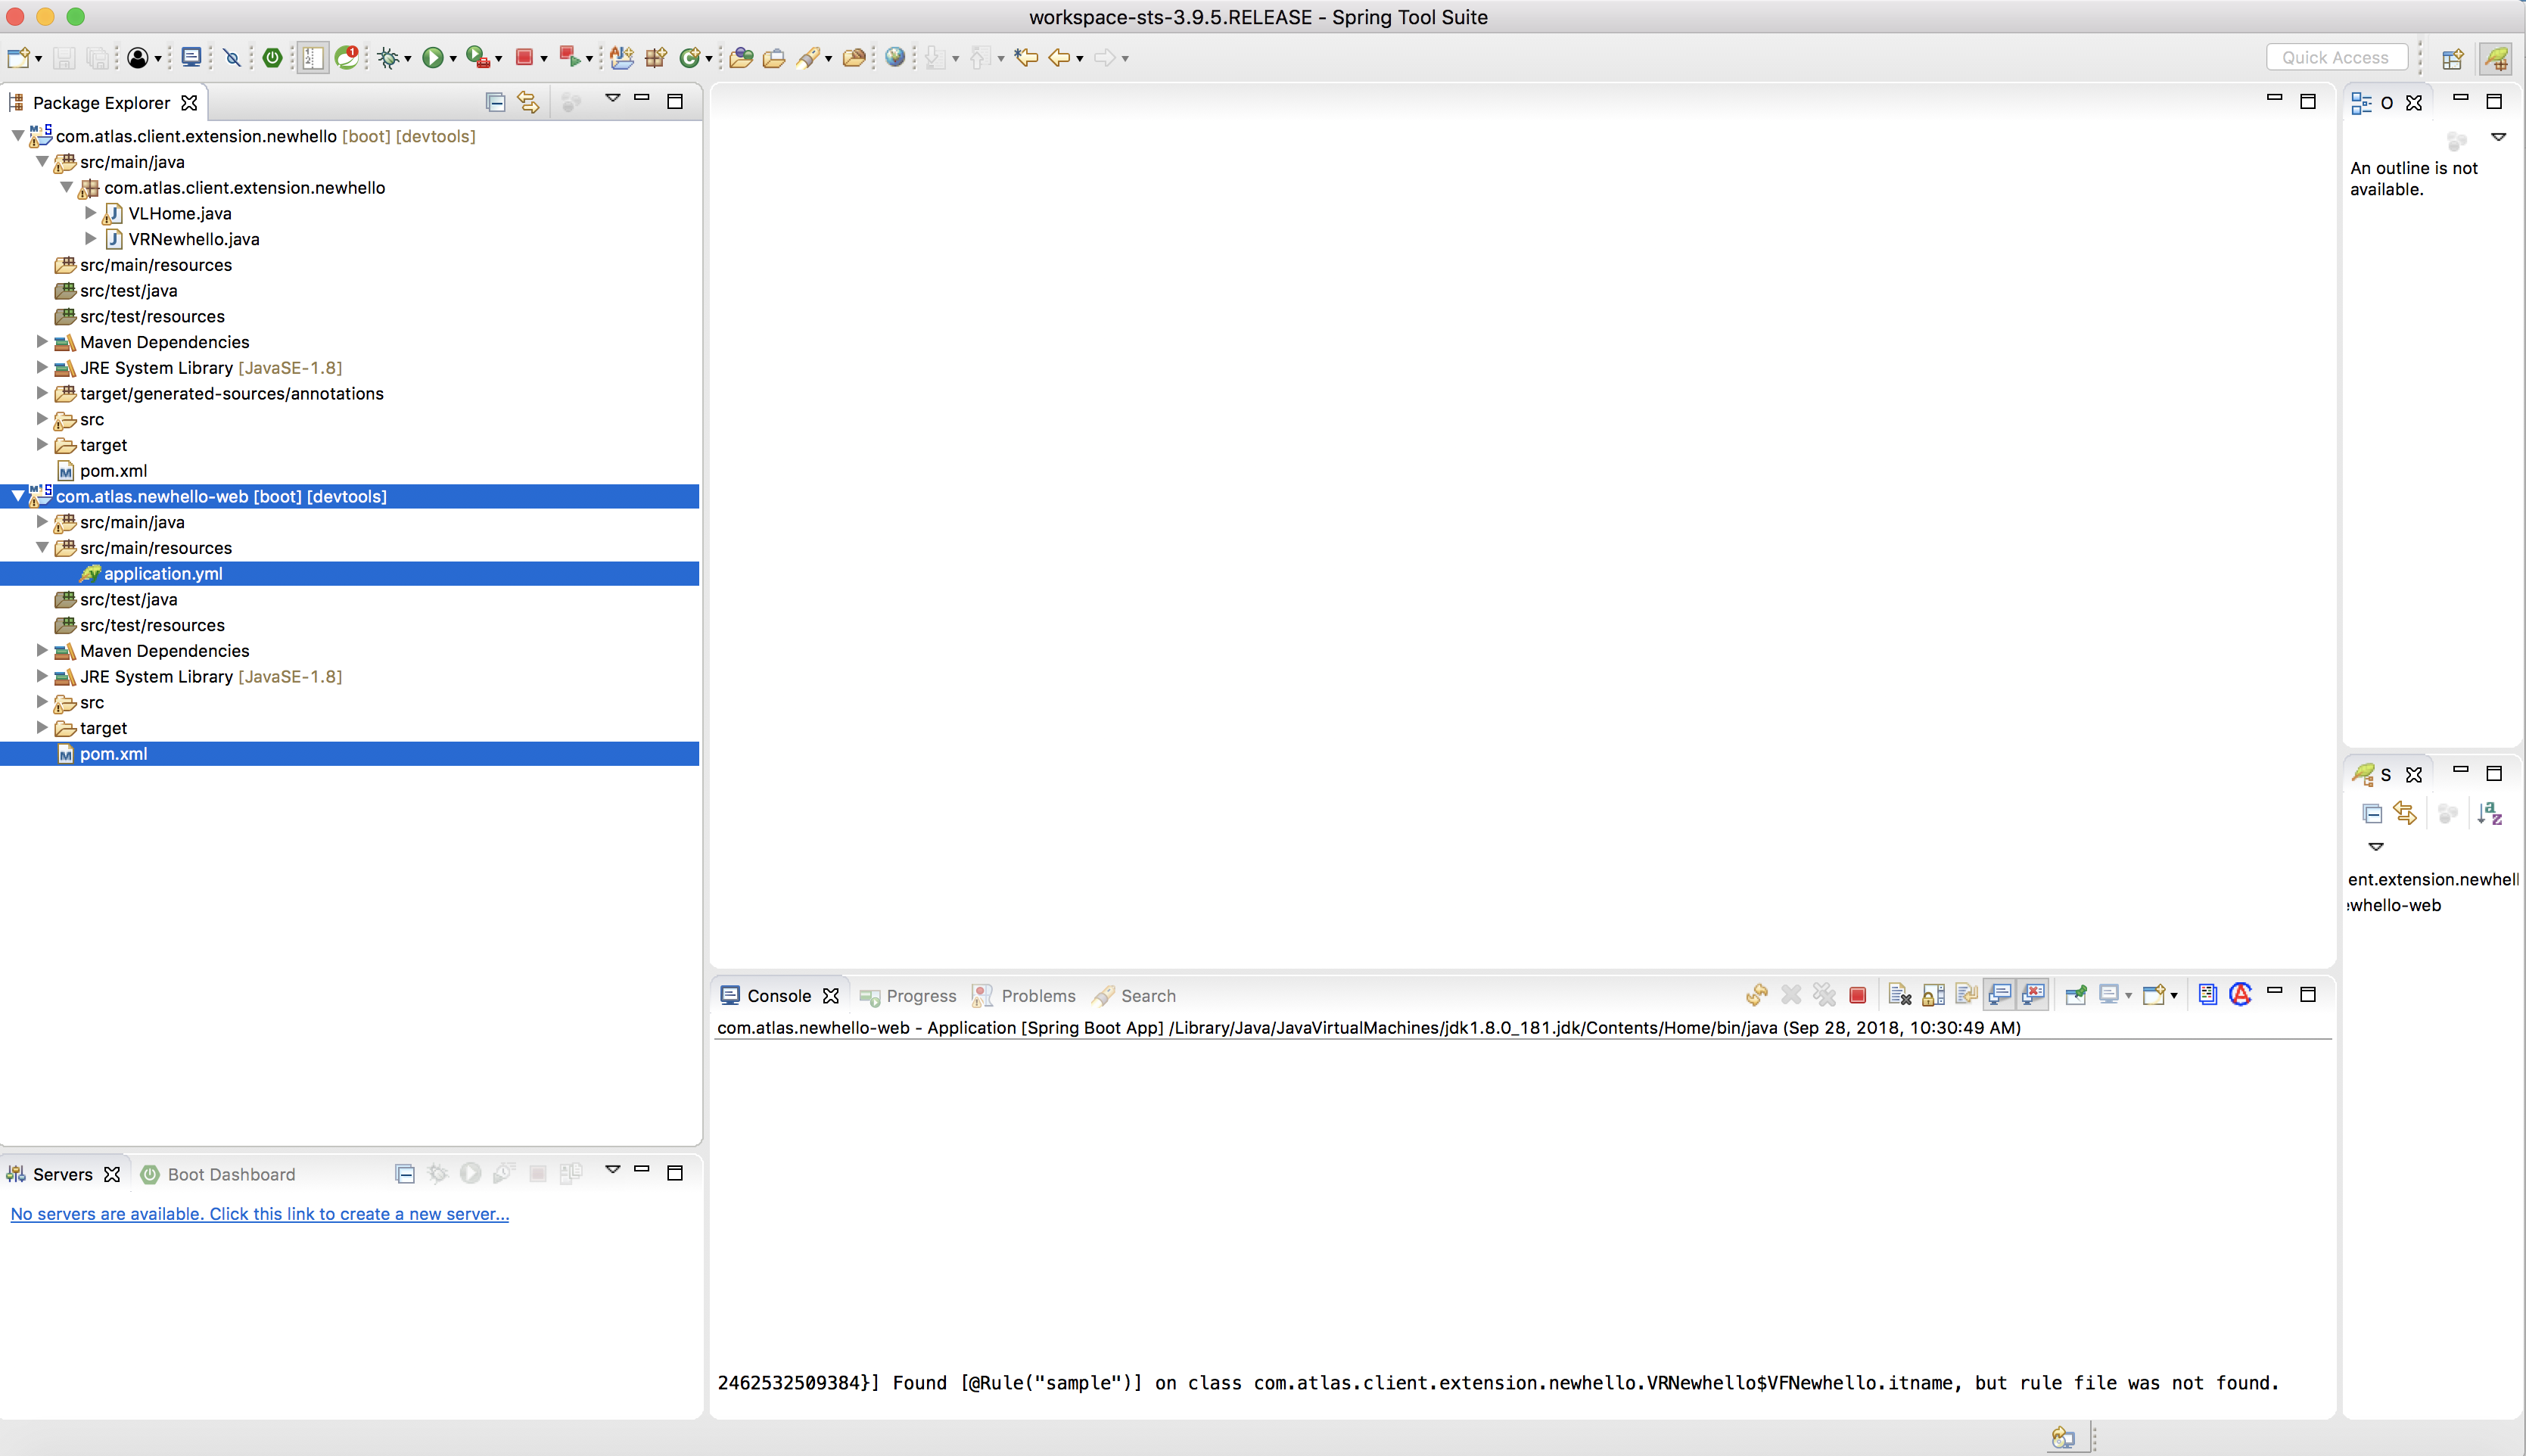The width and height of the screenshot is (2526, 1456).
Task: Expand VRNewhello.java tree node
Action: click(91, 238)
